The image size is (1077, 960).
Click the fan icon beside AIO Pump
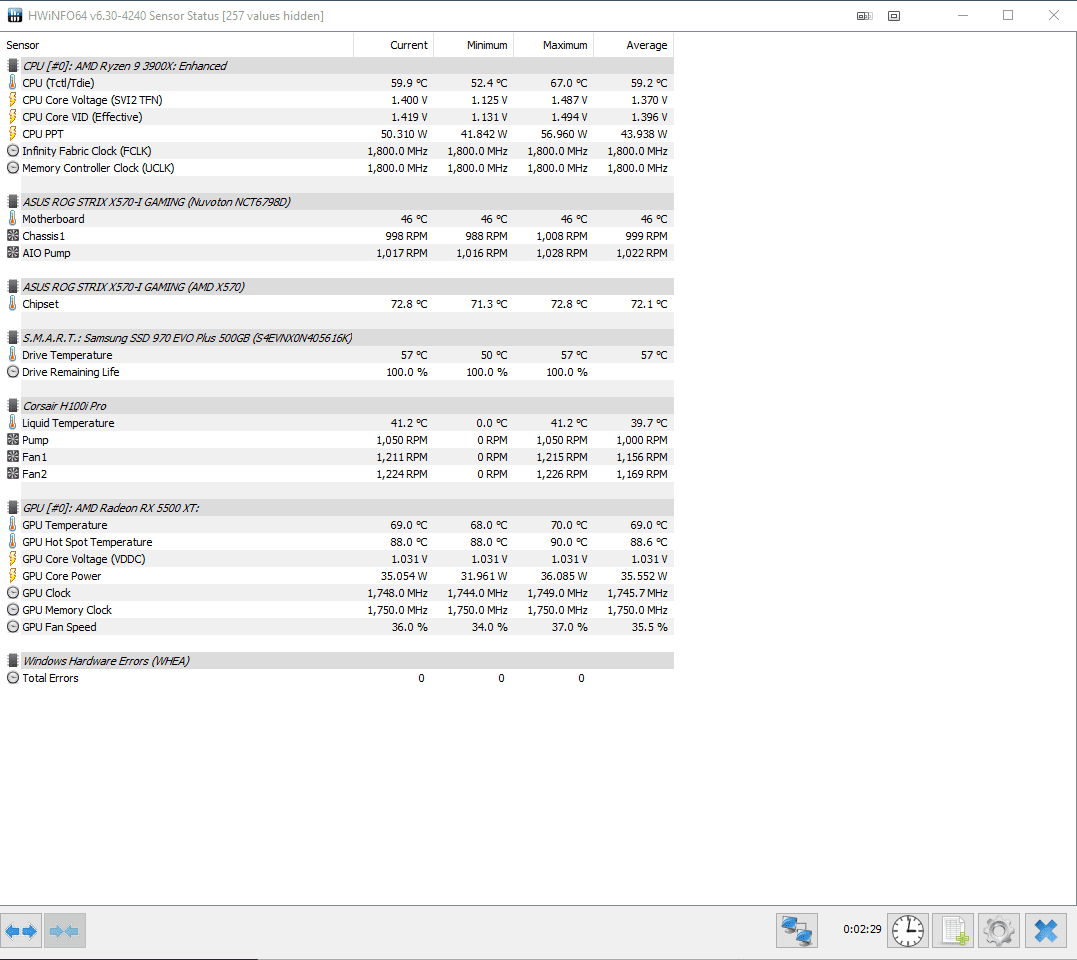[x=12, y=253]
